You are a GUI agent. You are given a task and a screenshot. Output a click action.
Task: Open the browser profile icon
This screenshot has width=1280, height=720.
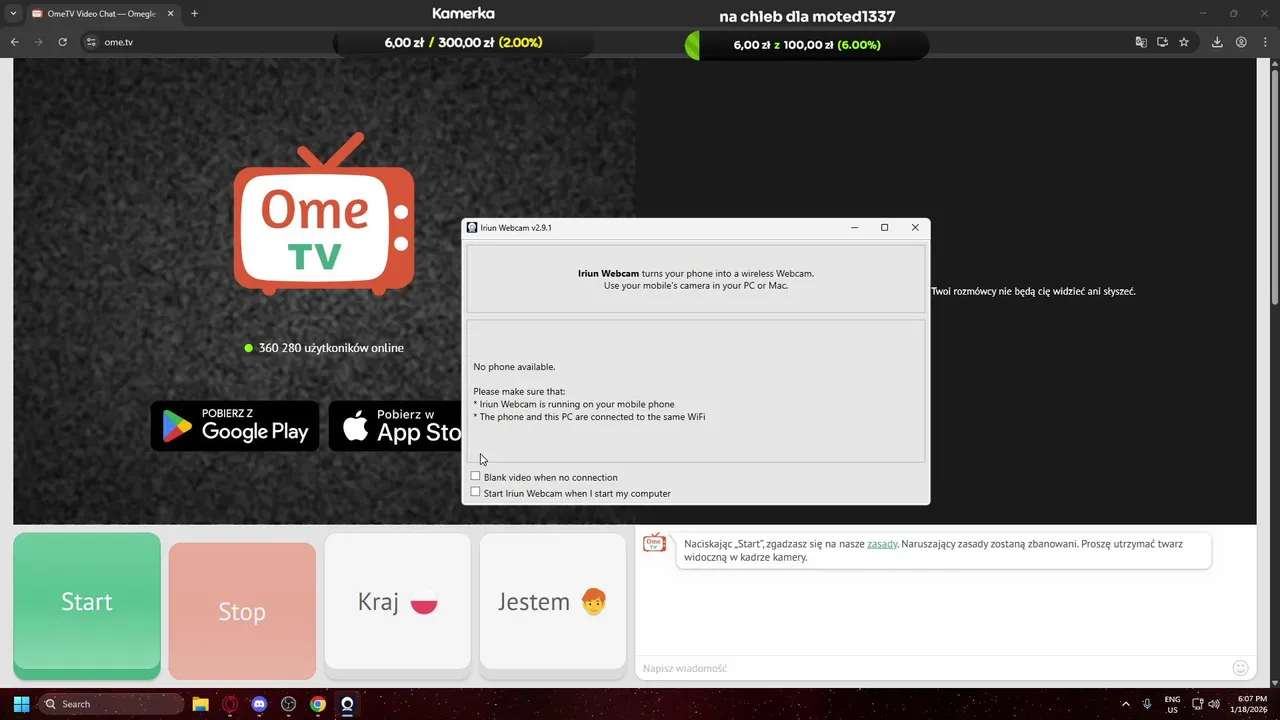(1241, 42)
